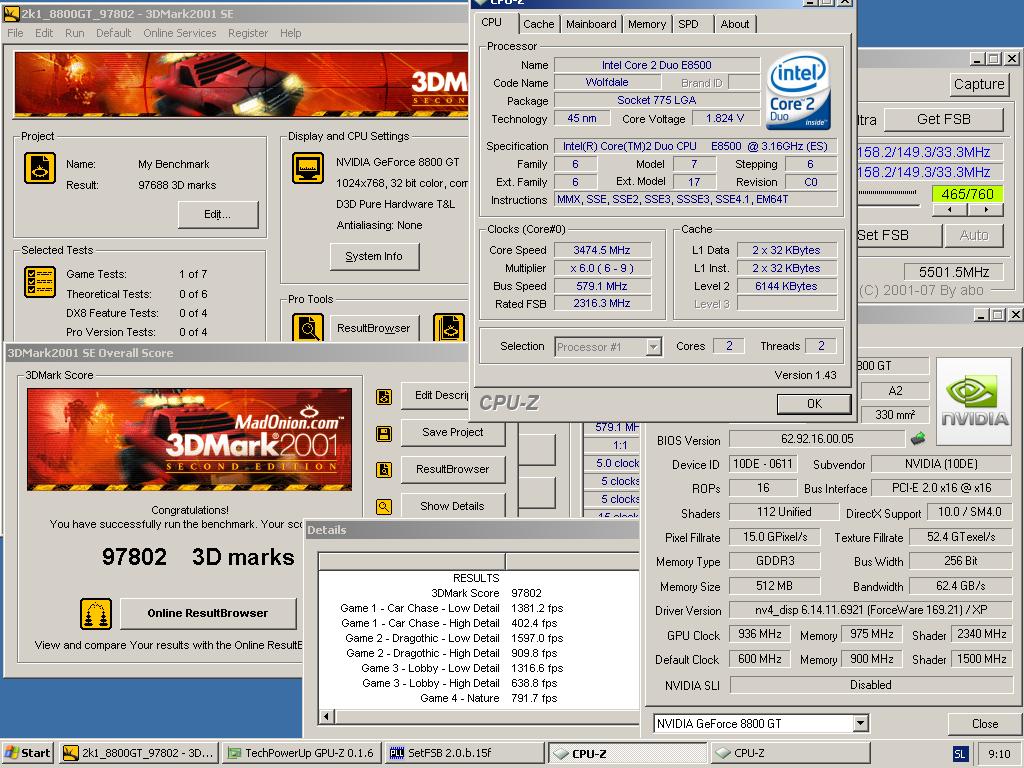Click the ResultBrowser button in Pro Tools

coord(374,328)
